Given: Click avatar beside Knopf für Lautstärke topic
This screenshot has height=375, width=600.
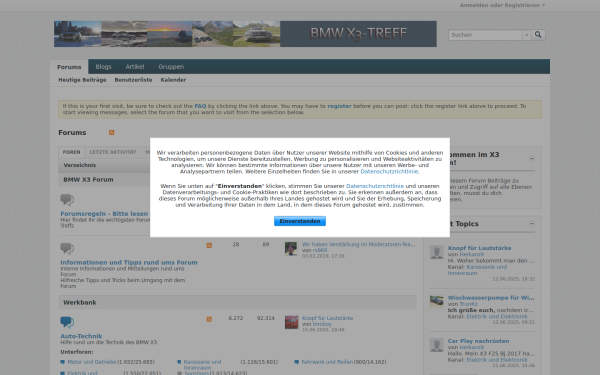Looking at the screenshot, I should tap(437, 252).
